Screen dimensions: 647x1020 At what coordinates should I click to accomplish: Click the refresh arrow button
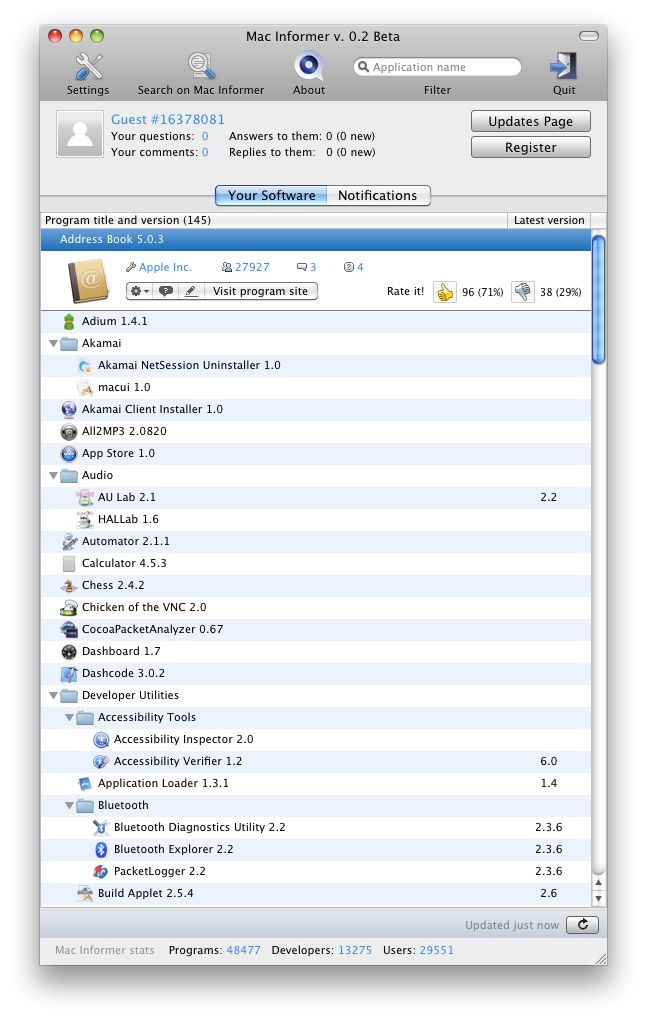[x=583, y=924]
